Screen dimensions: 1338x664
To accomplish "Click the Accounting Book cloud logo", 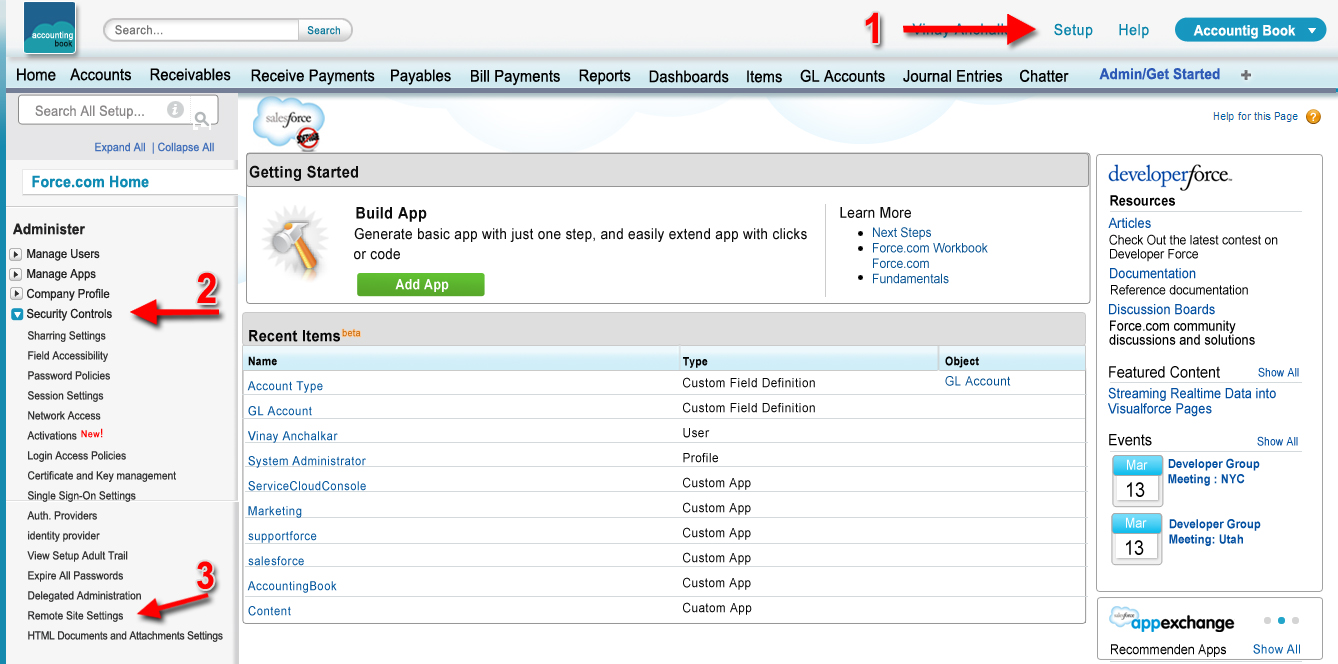I will tap(51, 29).
